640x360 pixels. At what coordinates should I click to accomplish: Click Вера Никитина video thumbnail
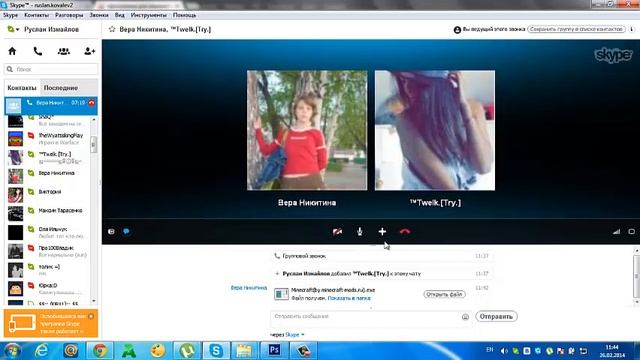pyautogui.click(x=307, y=130)
